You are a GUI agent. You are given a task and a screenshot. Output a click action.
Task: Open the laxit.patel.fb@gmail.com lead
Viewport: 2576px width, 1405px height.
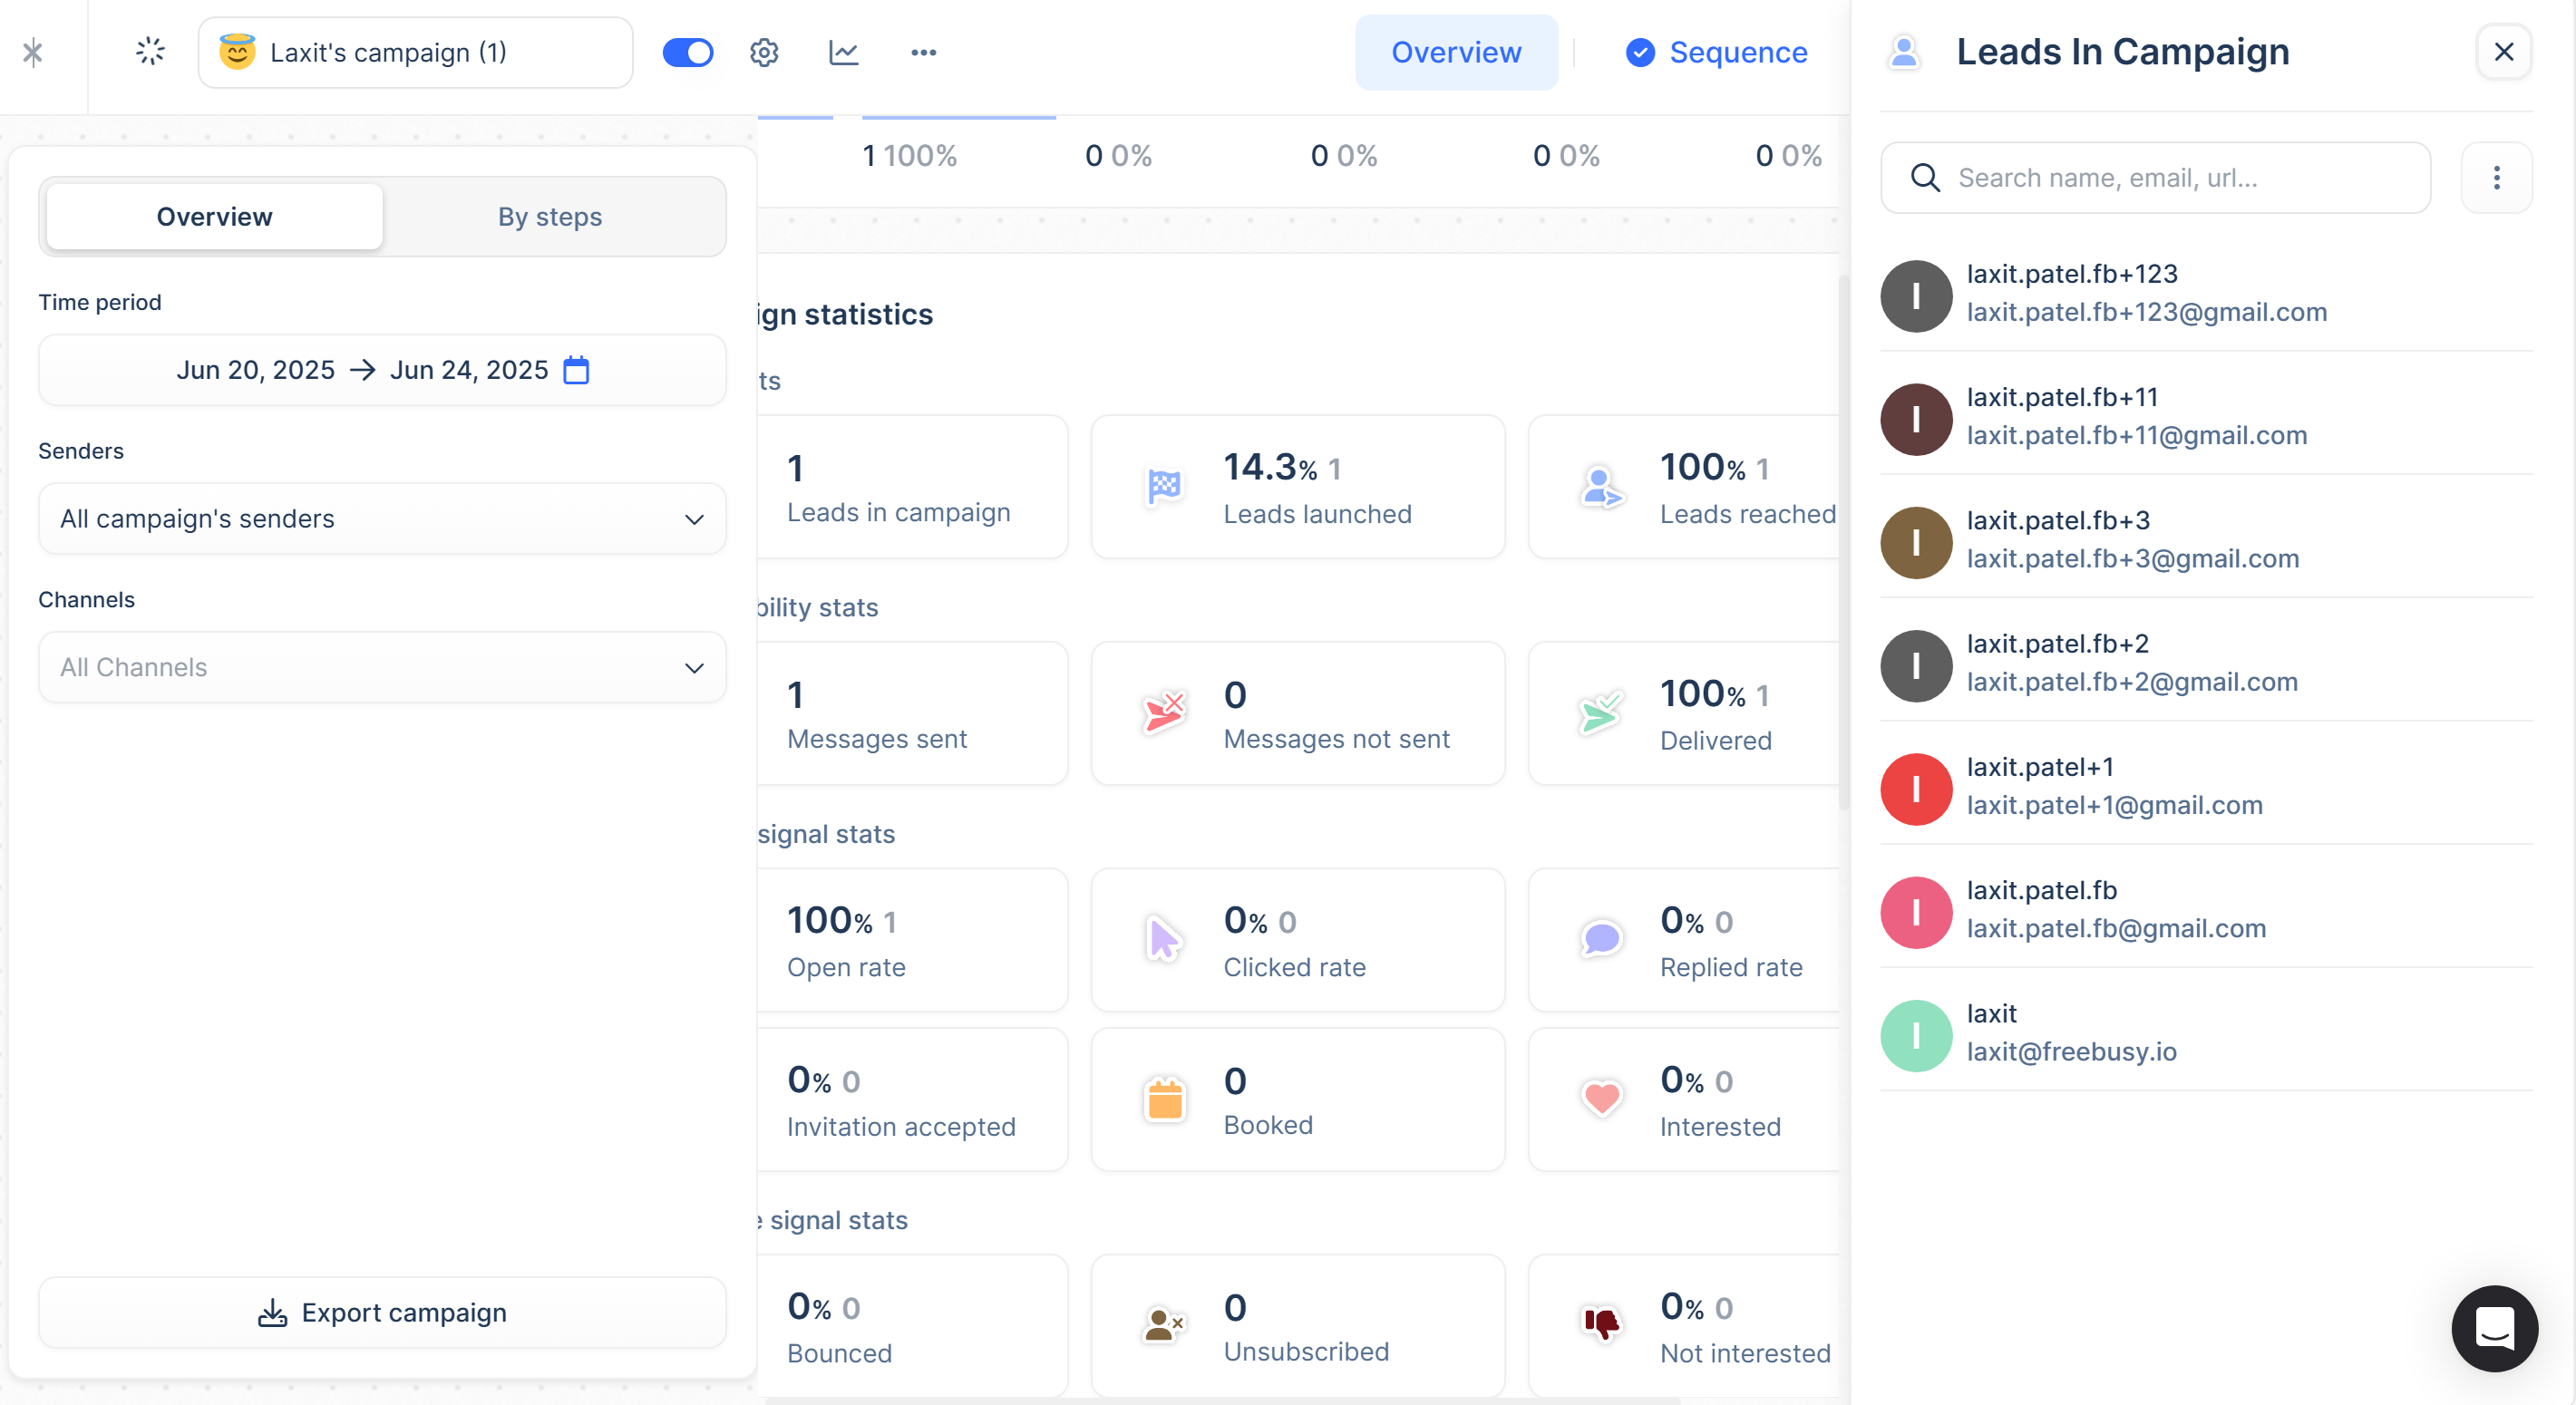pos(2116,929)
